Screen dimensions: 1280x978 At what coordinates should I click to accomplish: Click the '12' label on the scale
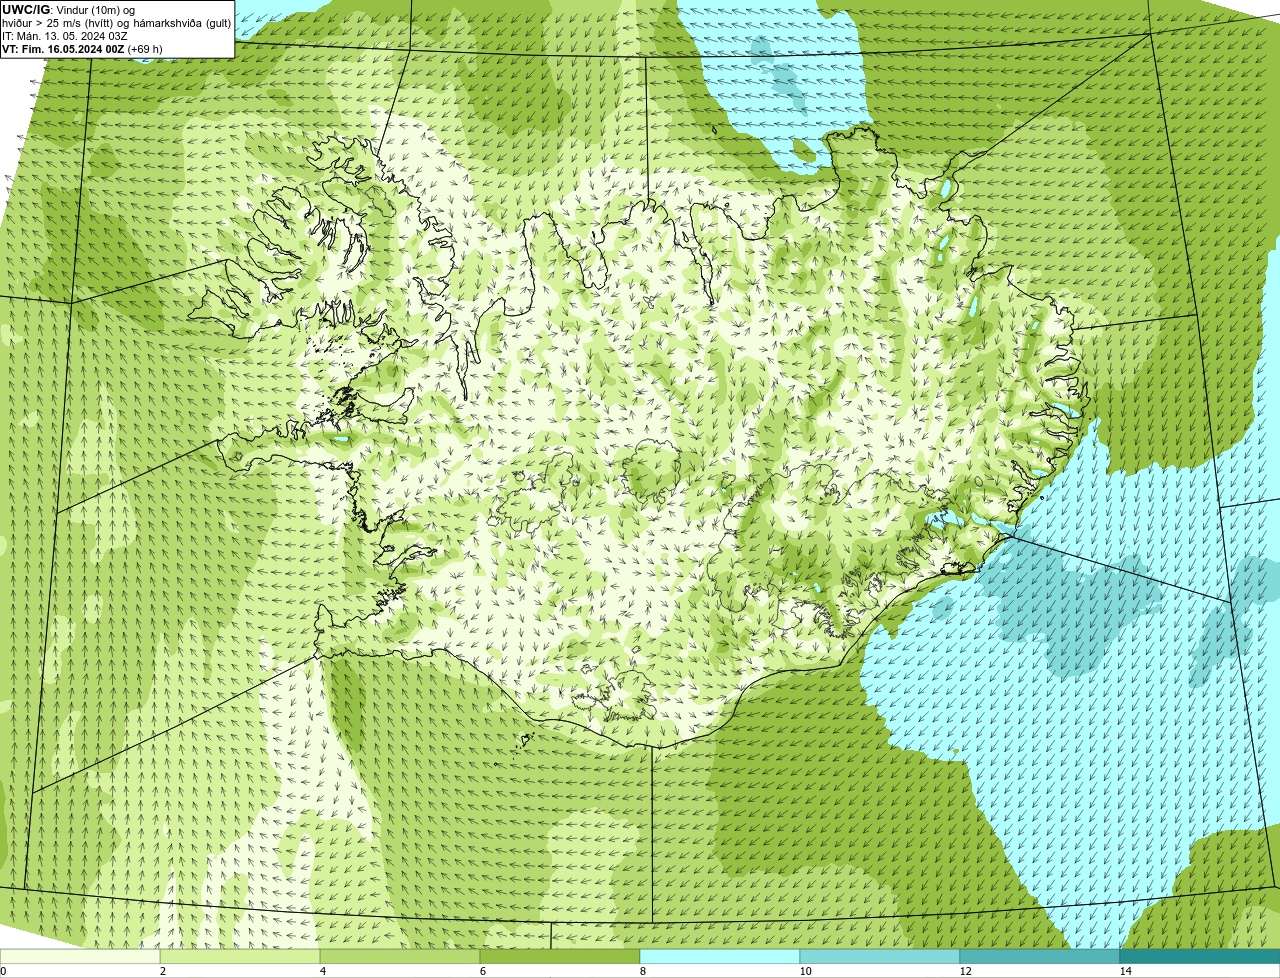click(965, 971)
